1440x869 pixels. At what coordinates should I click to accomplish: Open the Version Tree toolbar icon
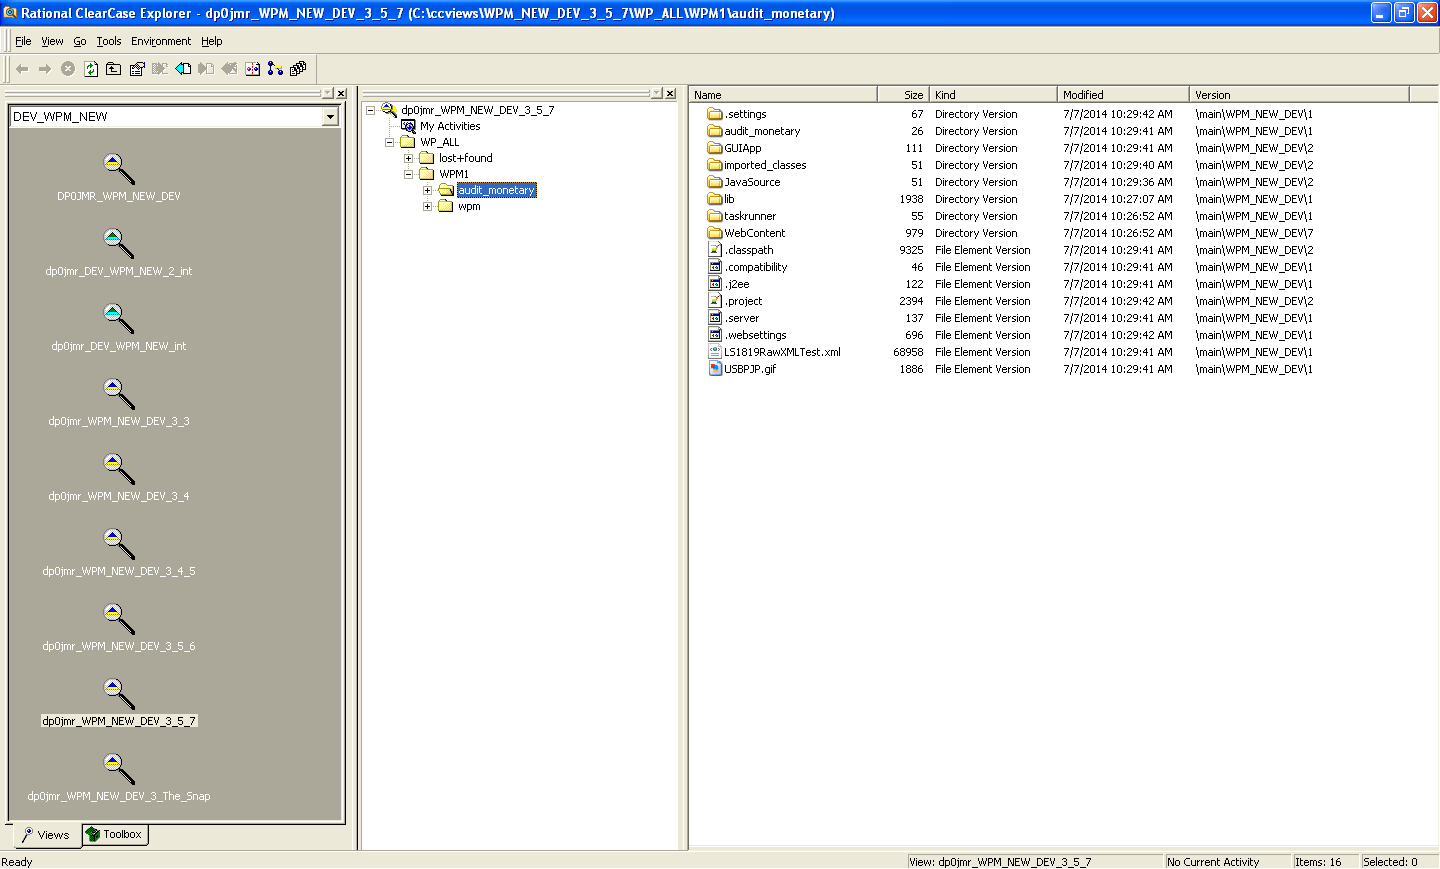[275, 69]
